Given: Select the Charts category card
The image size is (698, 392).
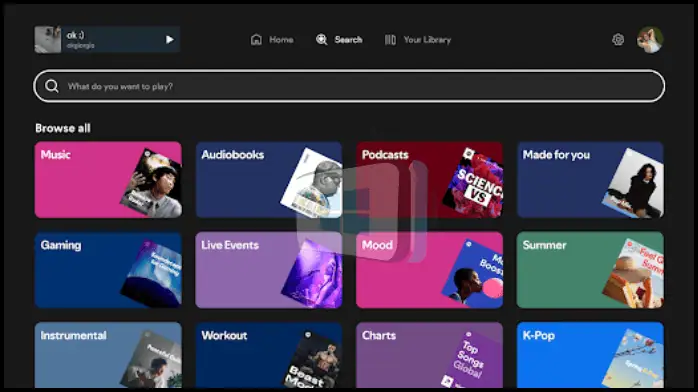Looking at the screenshot, I should [430, 355].
